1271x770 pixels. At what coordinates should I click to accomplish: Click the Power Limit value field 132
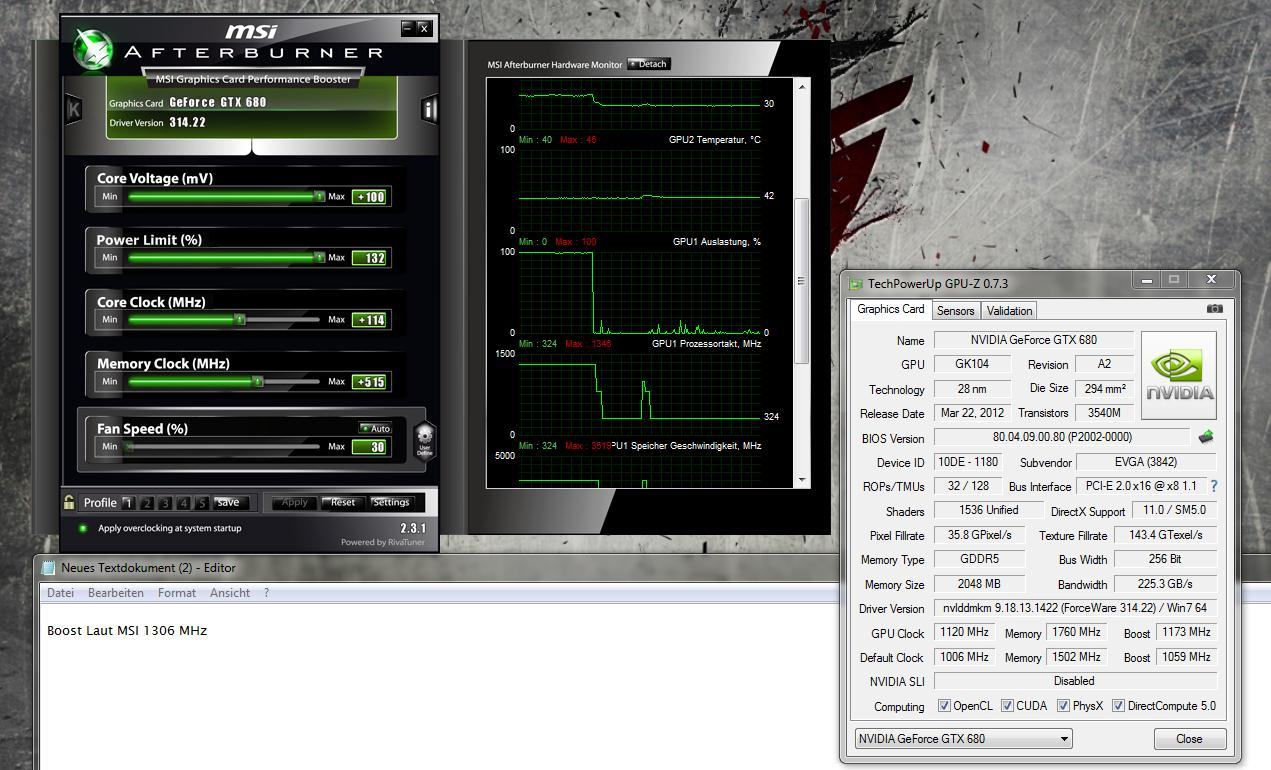coord(370,258)
